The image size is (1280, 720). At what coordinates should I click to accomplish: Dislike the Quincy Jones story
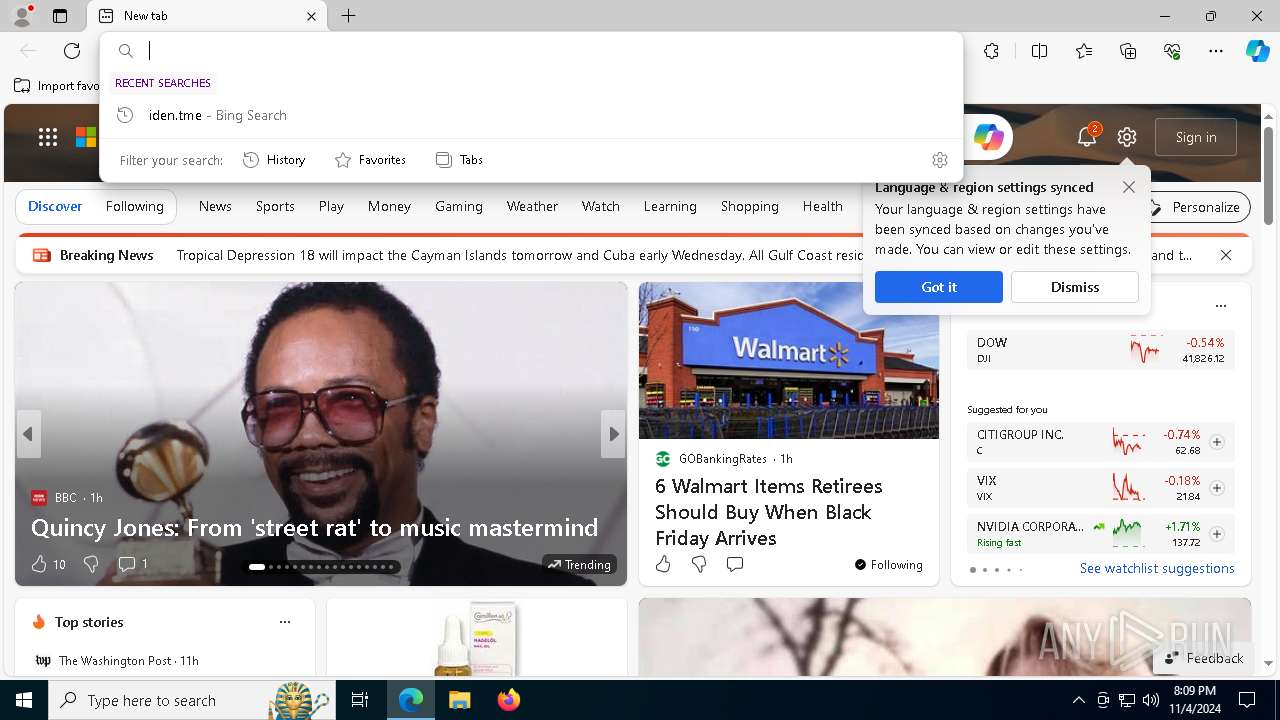(x=91, y=564)
